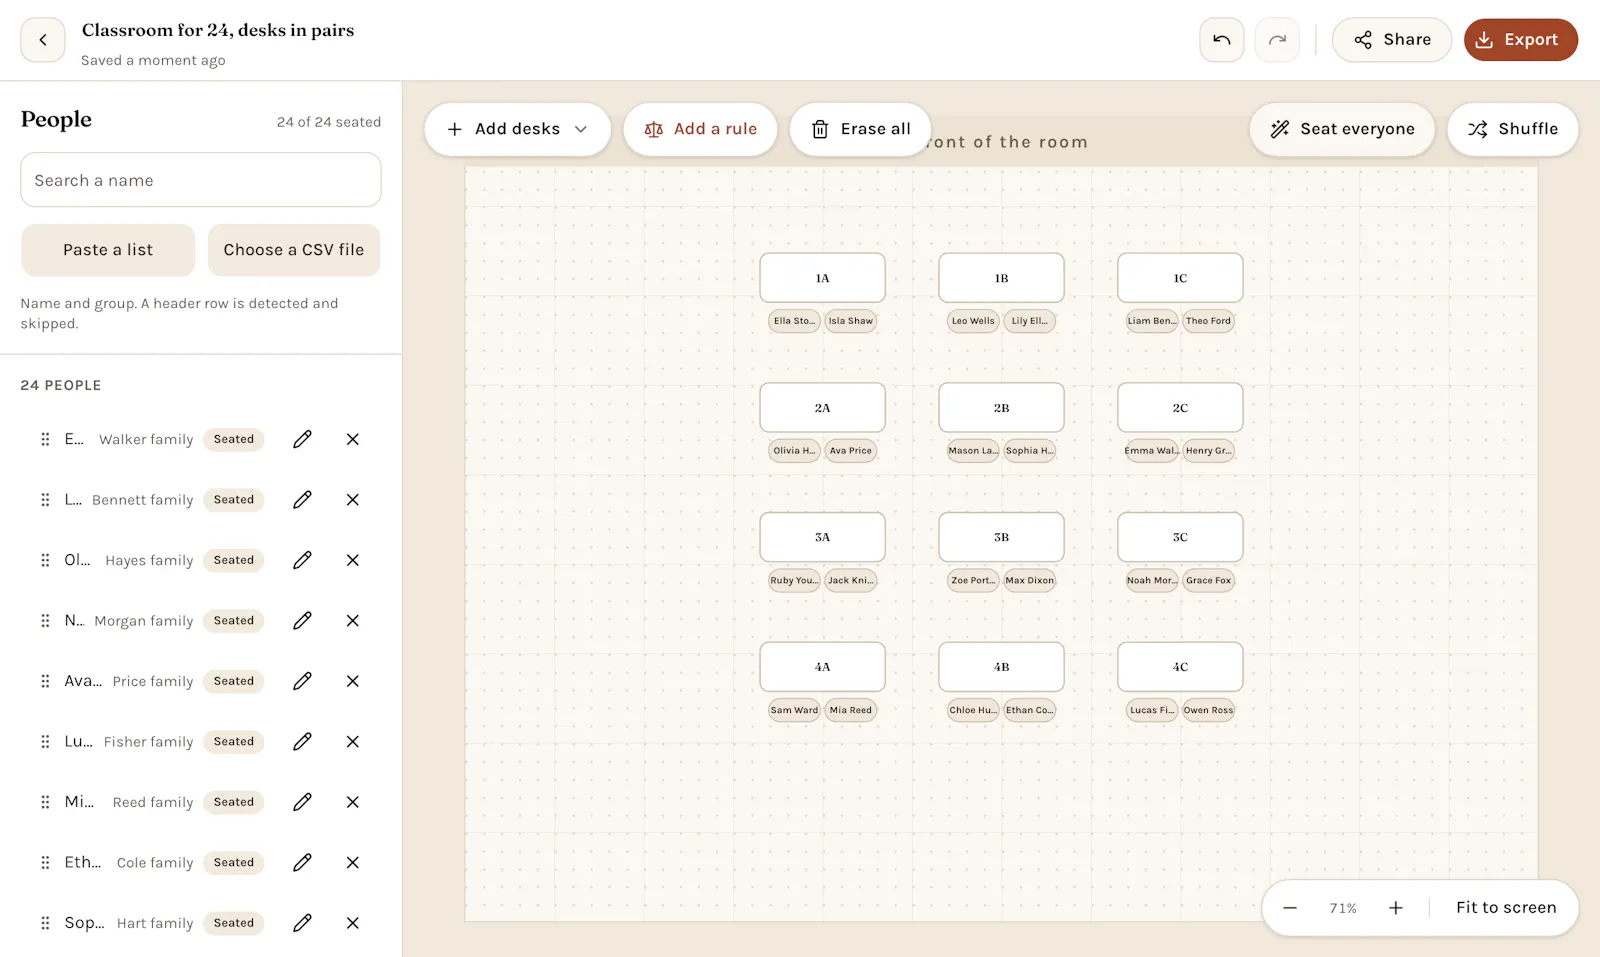Undo the last action
Viewport: 1600px width, 957px height.
(x=1222, y=40)
